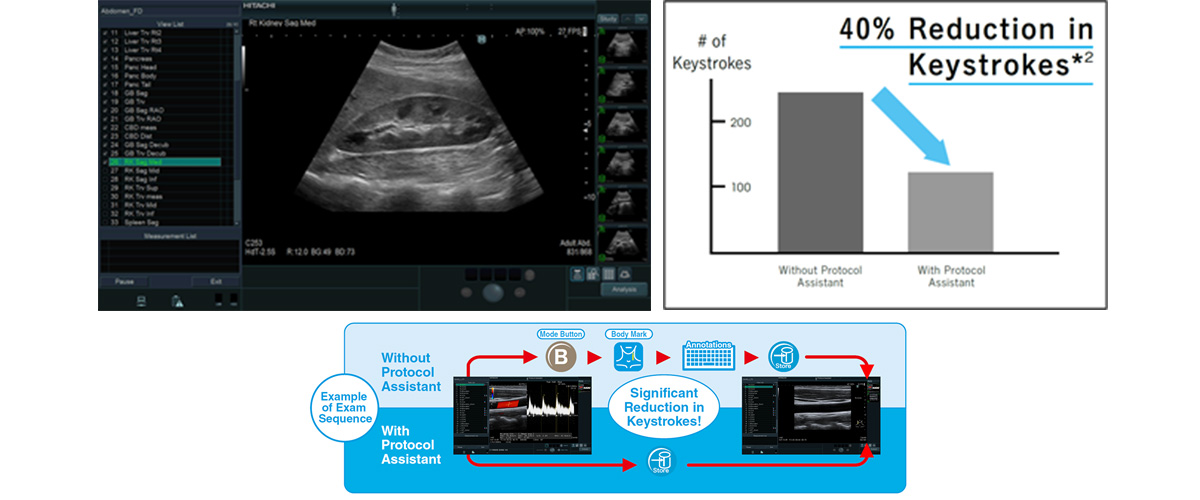1200x500 pixels.
Task: Select 15 Panc Head in view list
Action: [166, 67]
